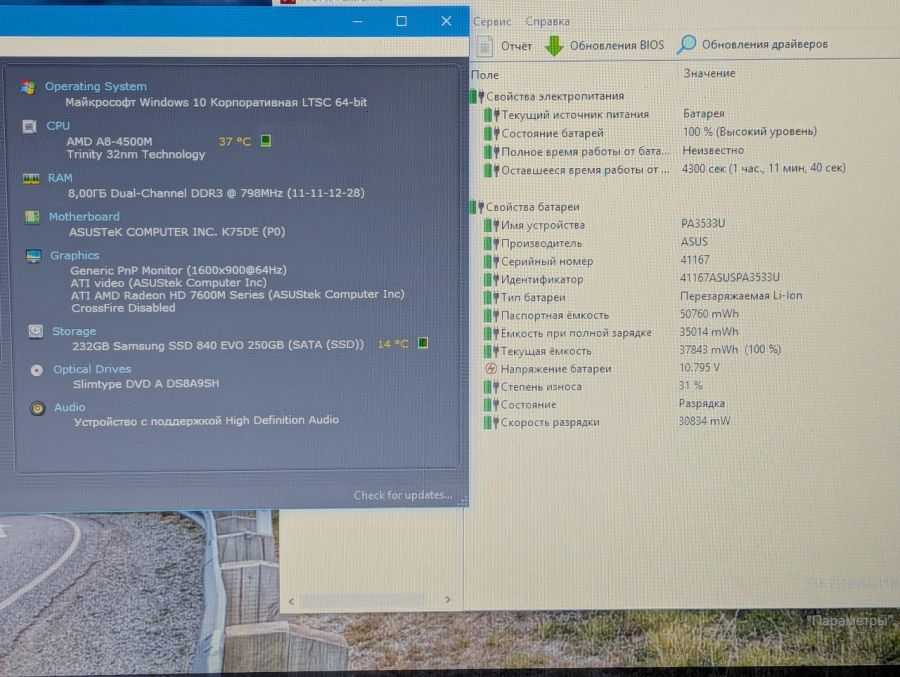Click the CPU chip icon
Screen dimensions: 900x677
tap(29, 126)
